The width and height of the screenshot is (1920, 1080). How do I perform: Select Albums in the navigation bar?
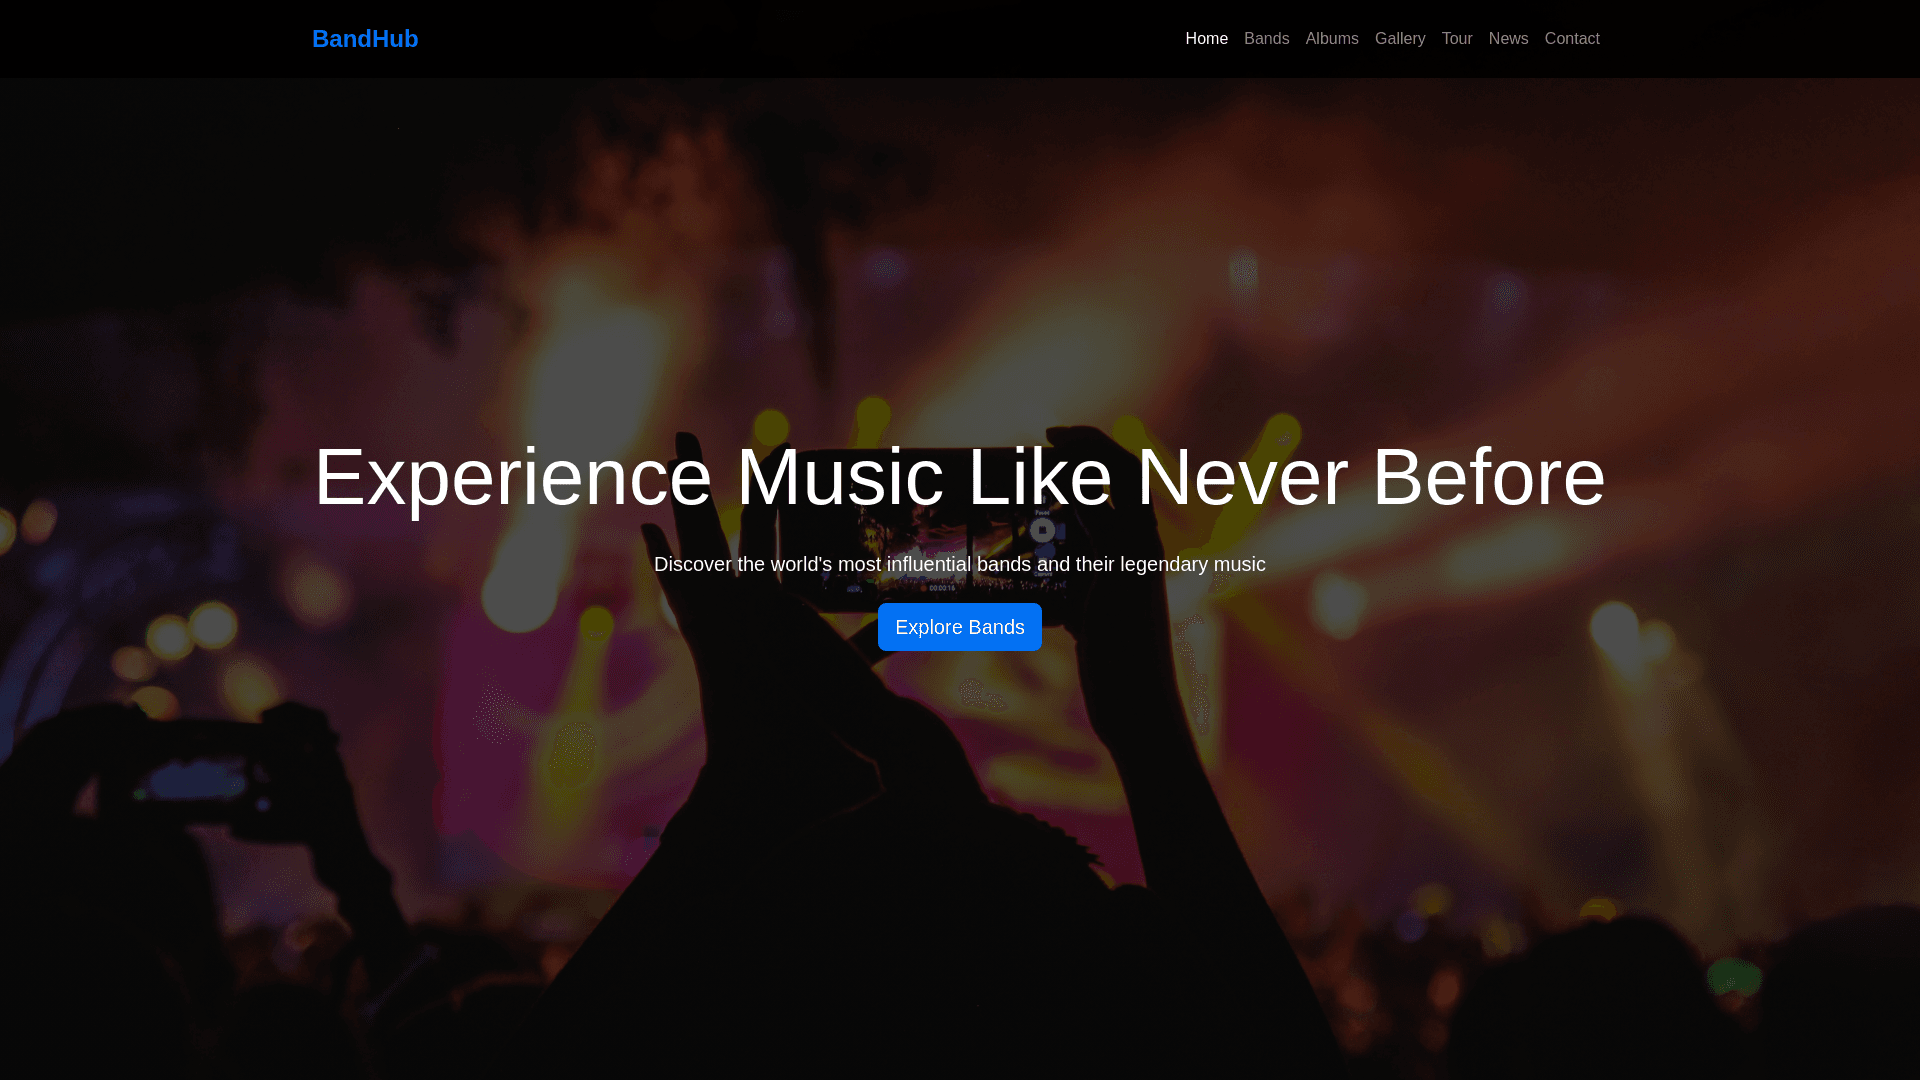[x=1332, y=39]
